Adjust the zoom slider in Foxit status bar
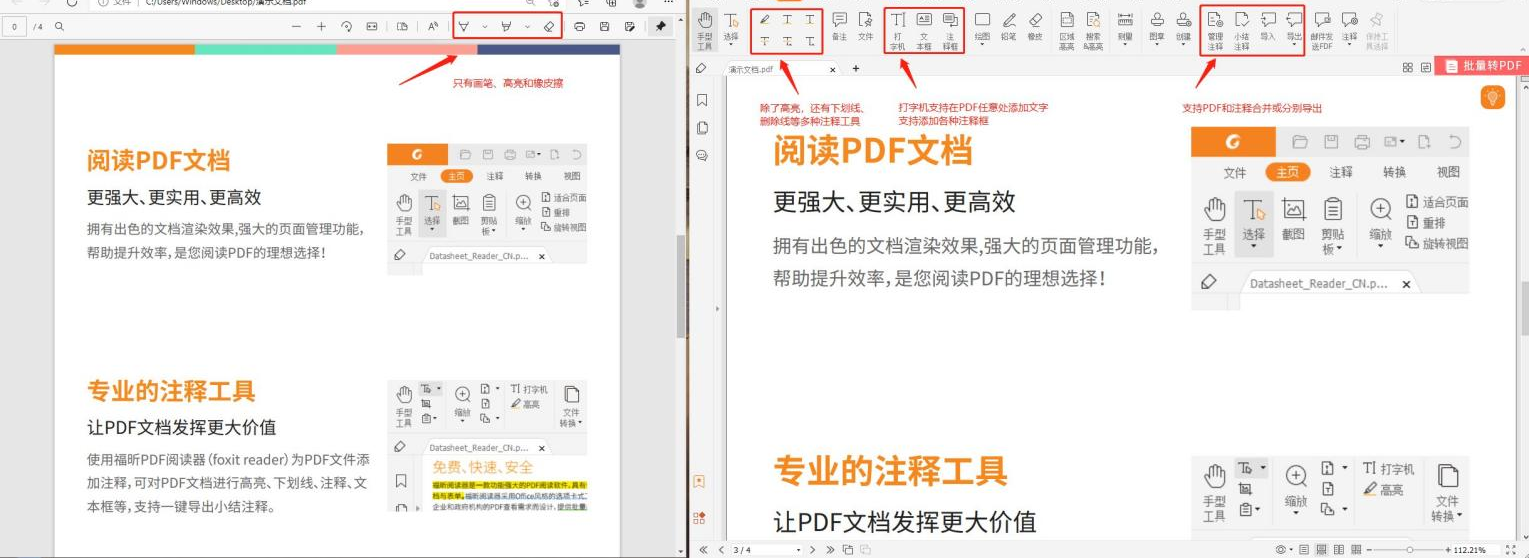 pos(1409,550)
